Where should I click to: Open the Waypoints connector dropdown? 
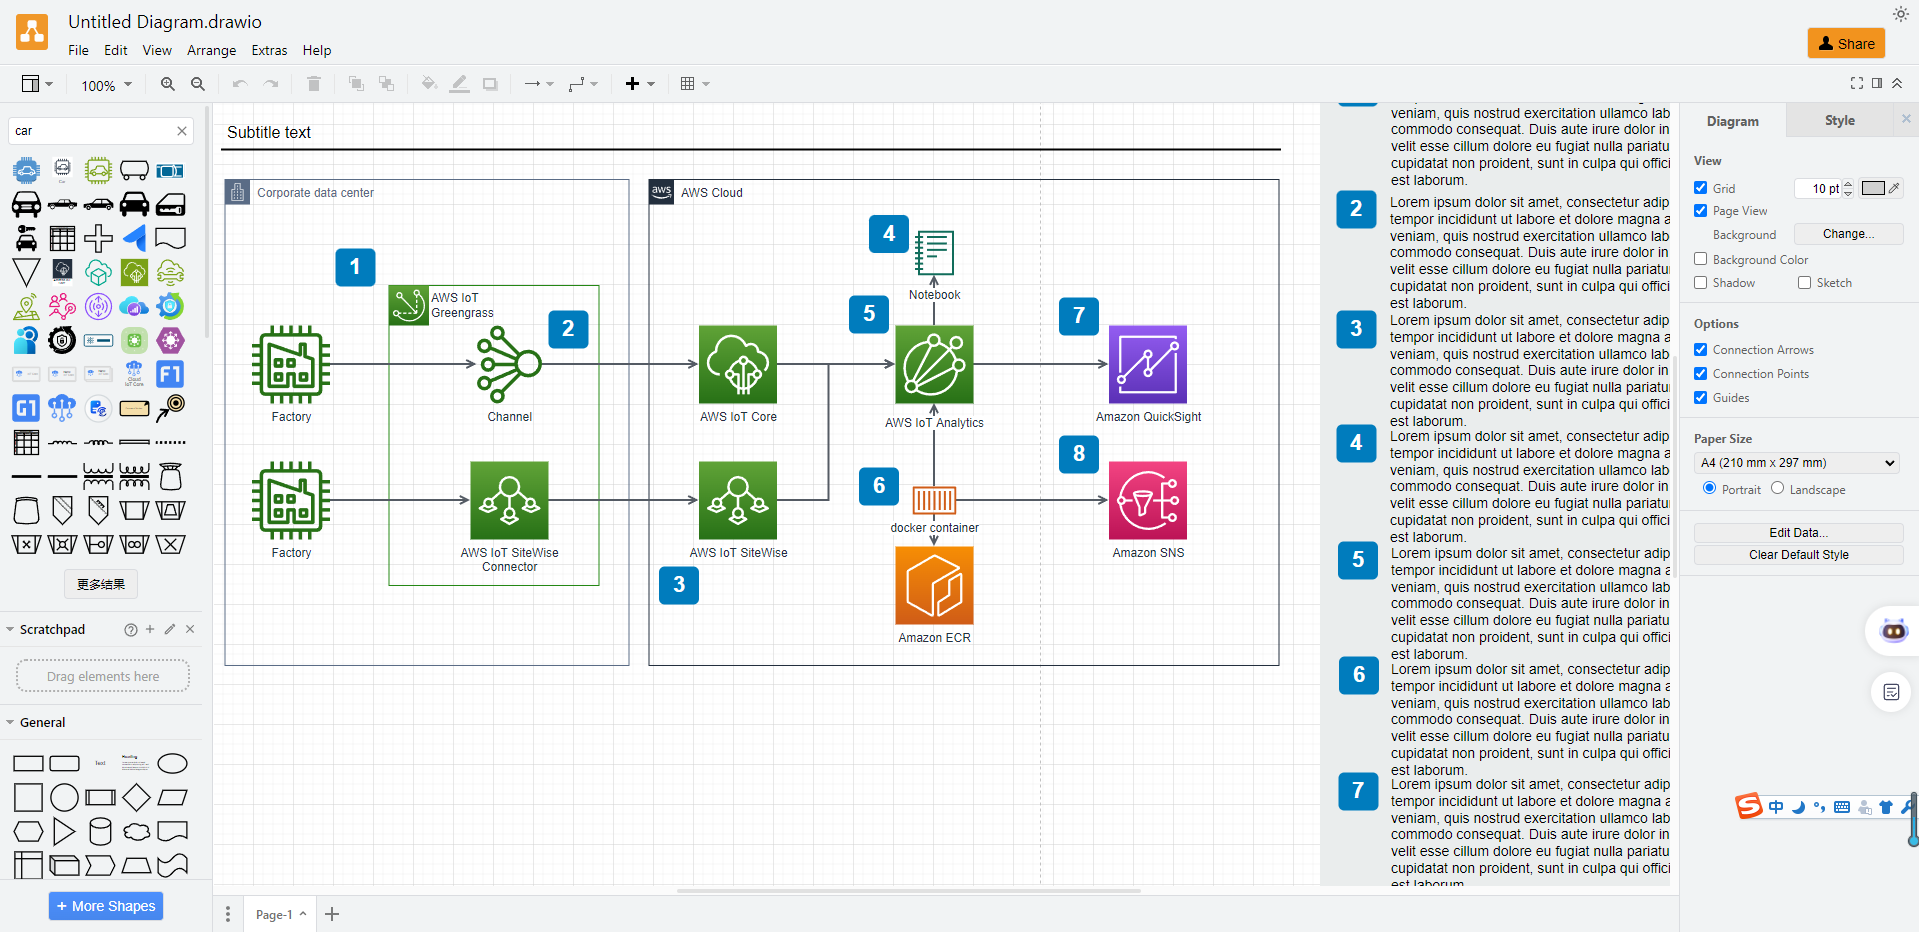pyautogui.click(x=583, y=84)
